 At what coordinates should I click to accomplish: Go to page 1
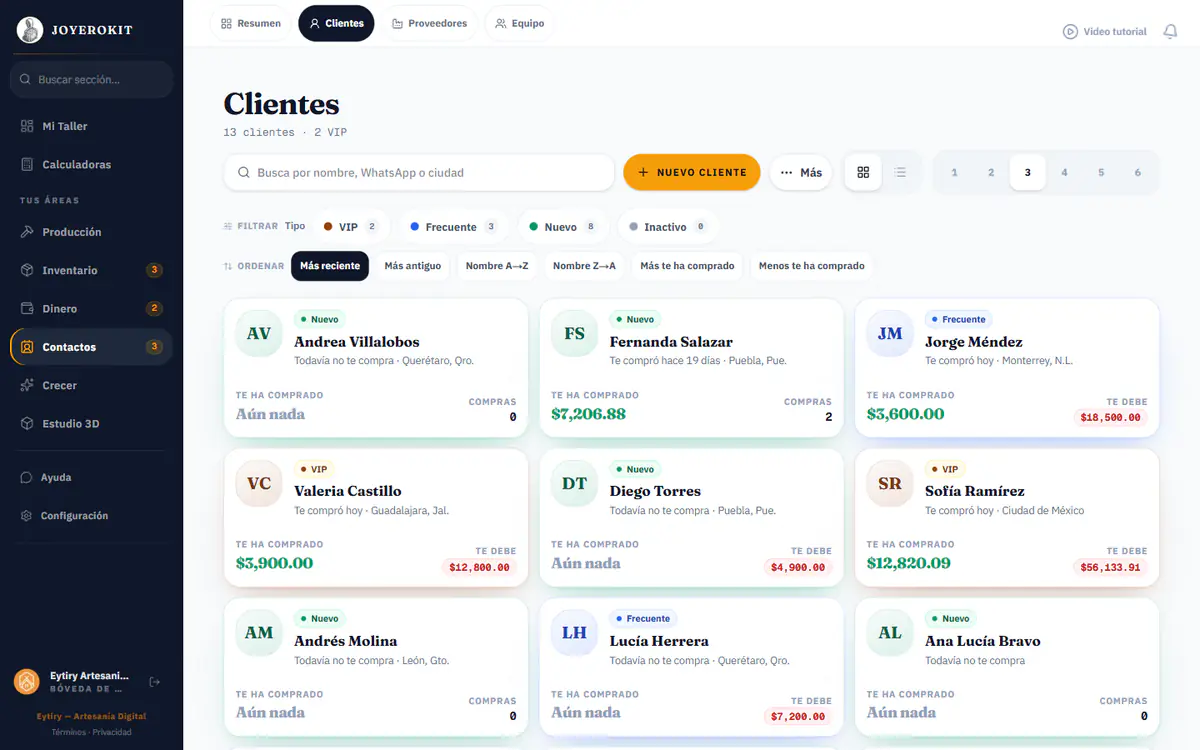(x=954, y=173)
